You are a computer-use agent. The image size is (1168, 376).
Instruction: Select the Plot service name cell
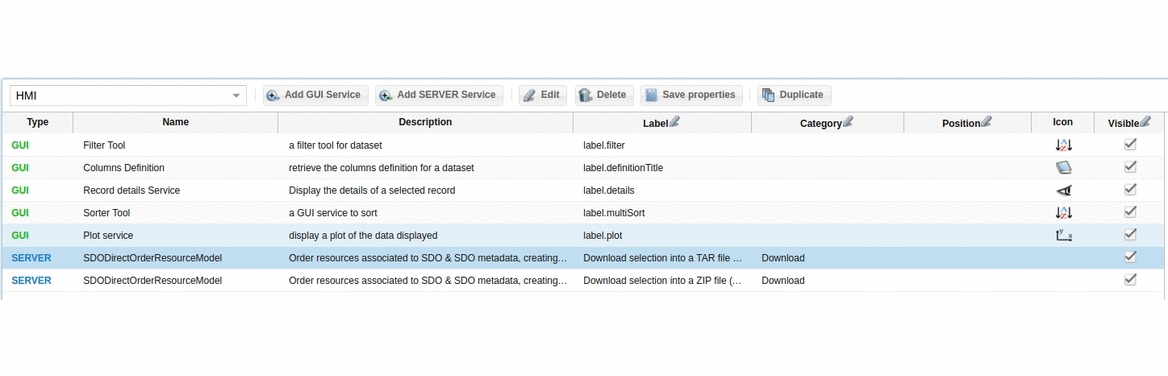(x=108, y=235)
